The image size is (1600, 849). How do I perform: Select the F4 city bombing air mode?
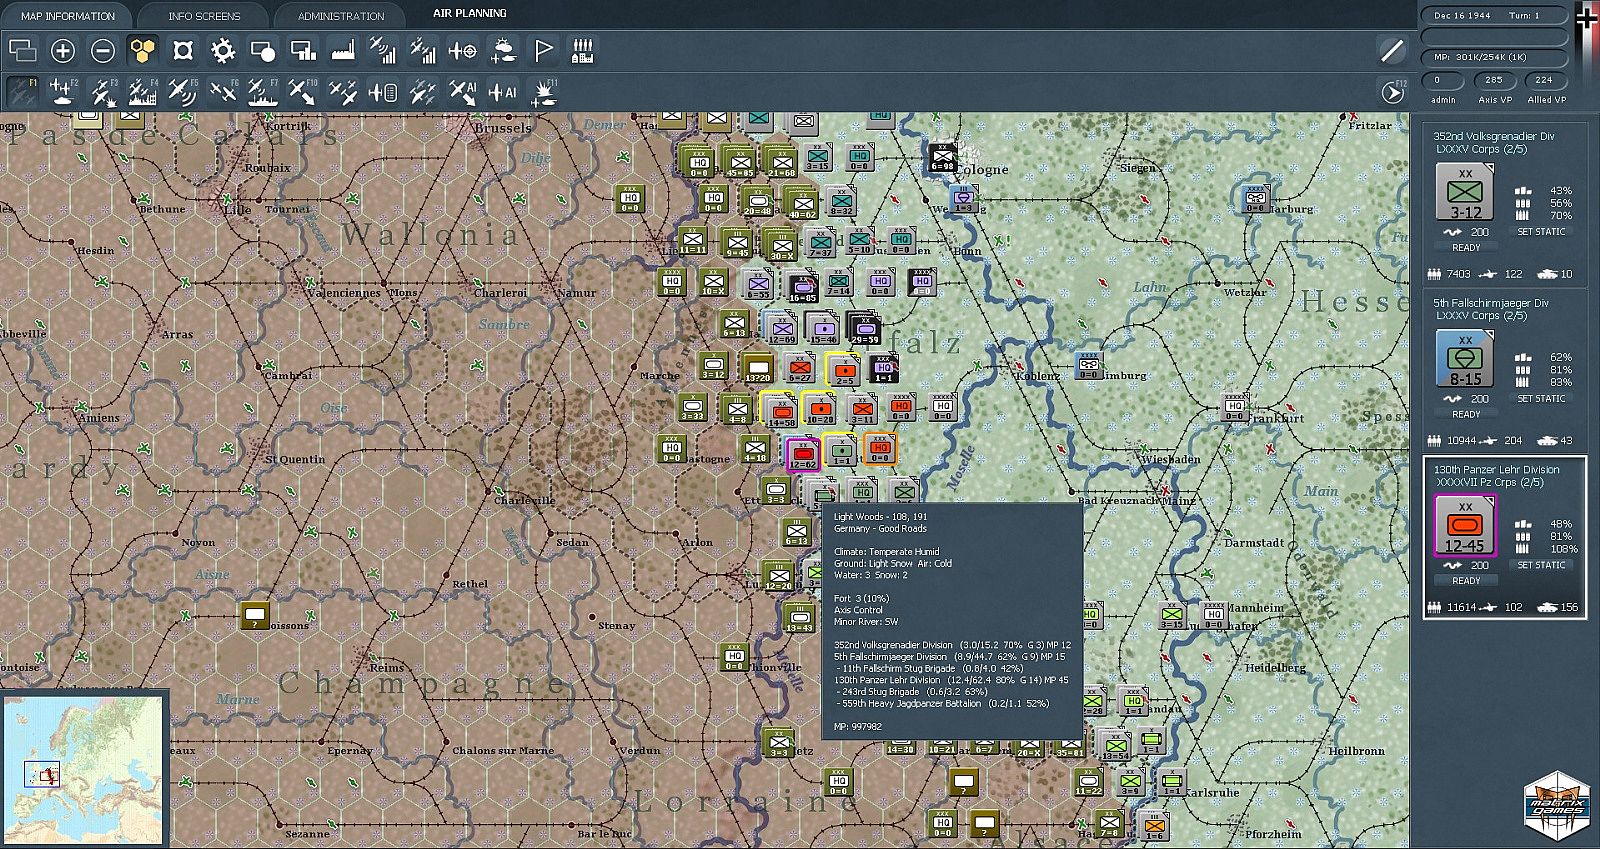coord(142,92)
